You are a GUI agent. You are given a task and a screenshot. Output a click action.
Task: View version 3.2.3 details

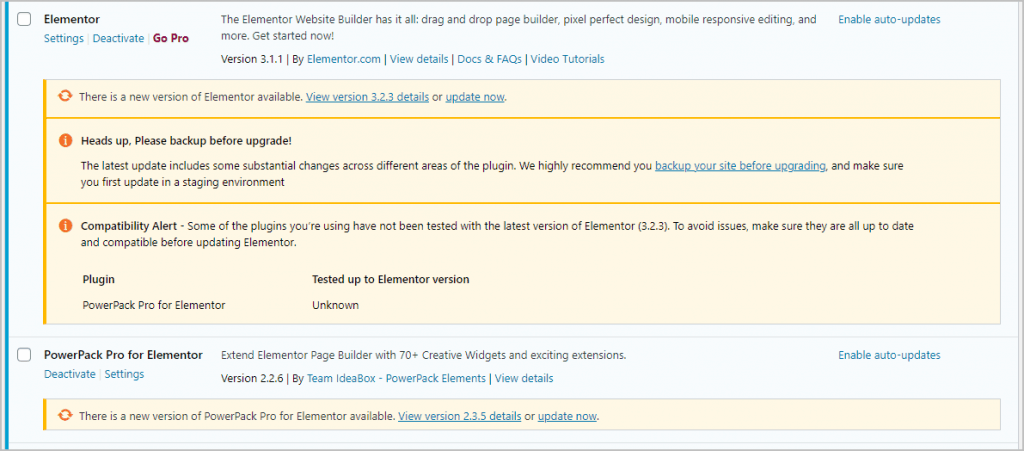pyautogui.click(x=367, y=97)
